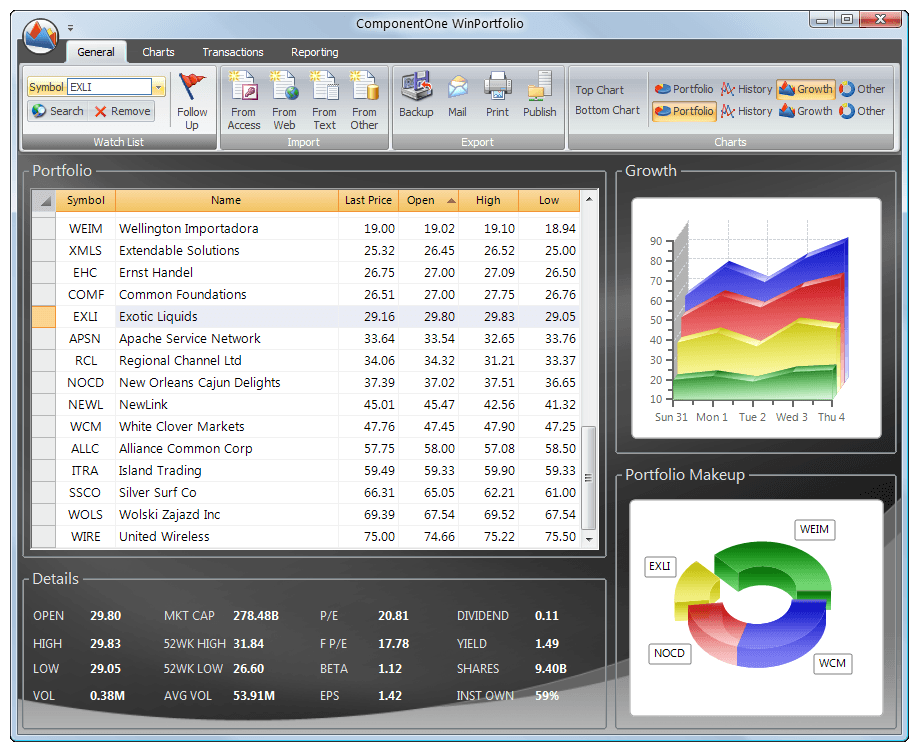Select the Ernst Handel row

(x=306, y=273)
